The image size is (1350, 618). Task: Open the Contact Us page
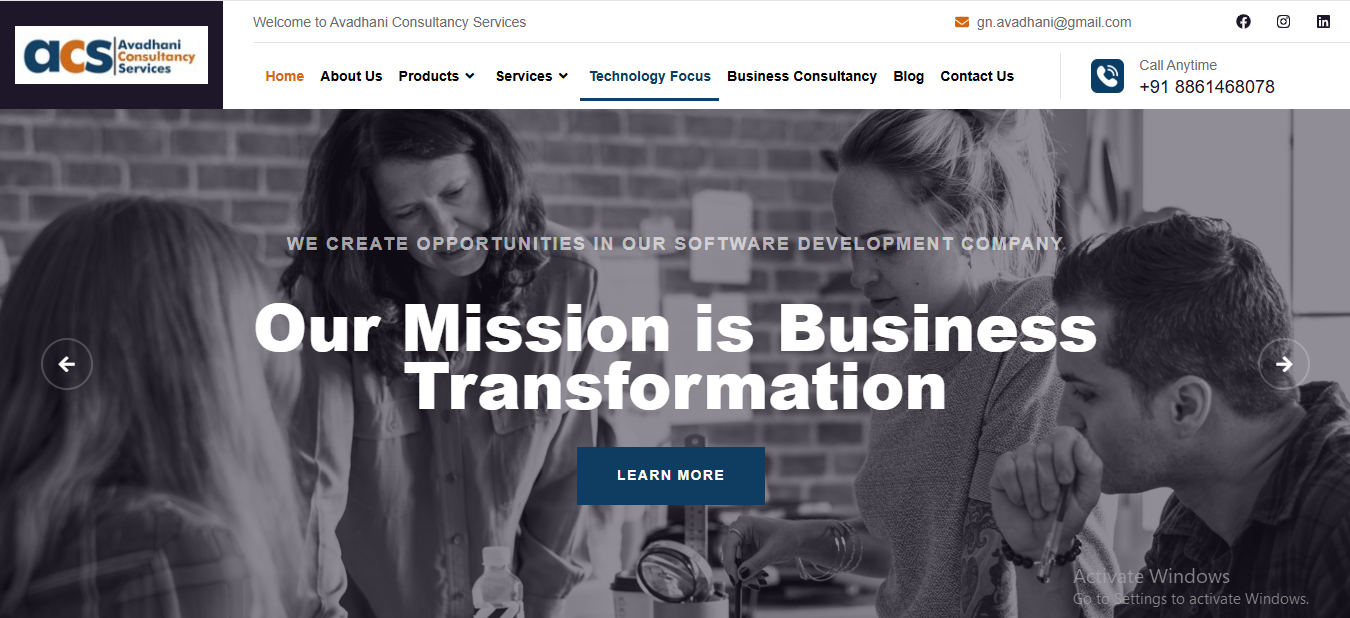pos(977,76)
